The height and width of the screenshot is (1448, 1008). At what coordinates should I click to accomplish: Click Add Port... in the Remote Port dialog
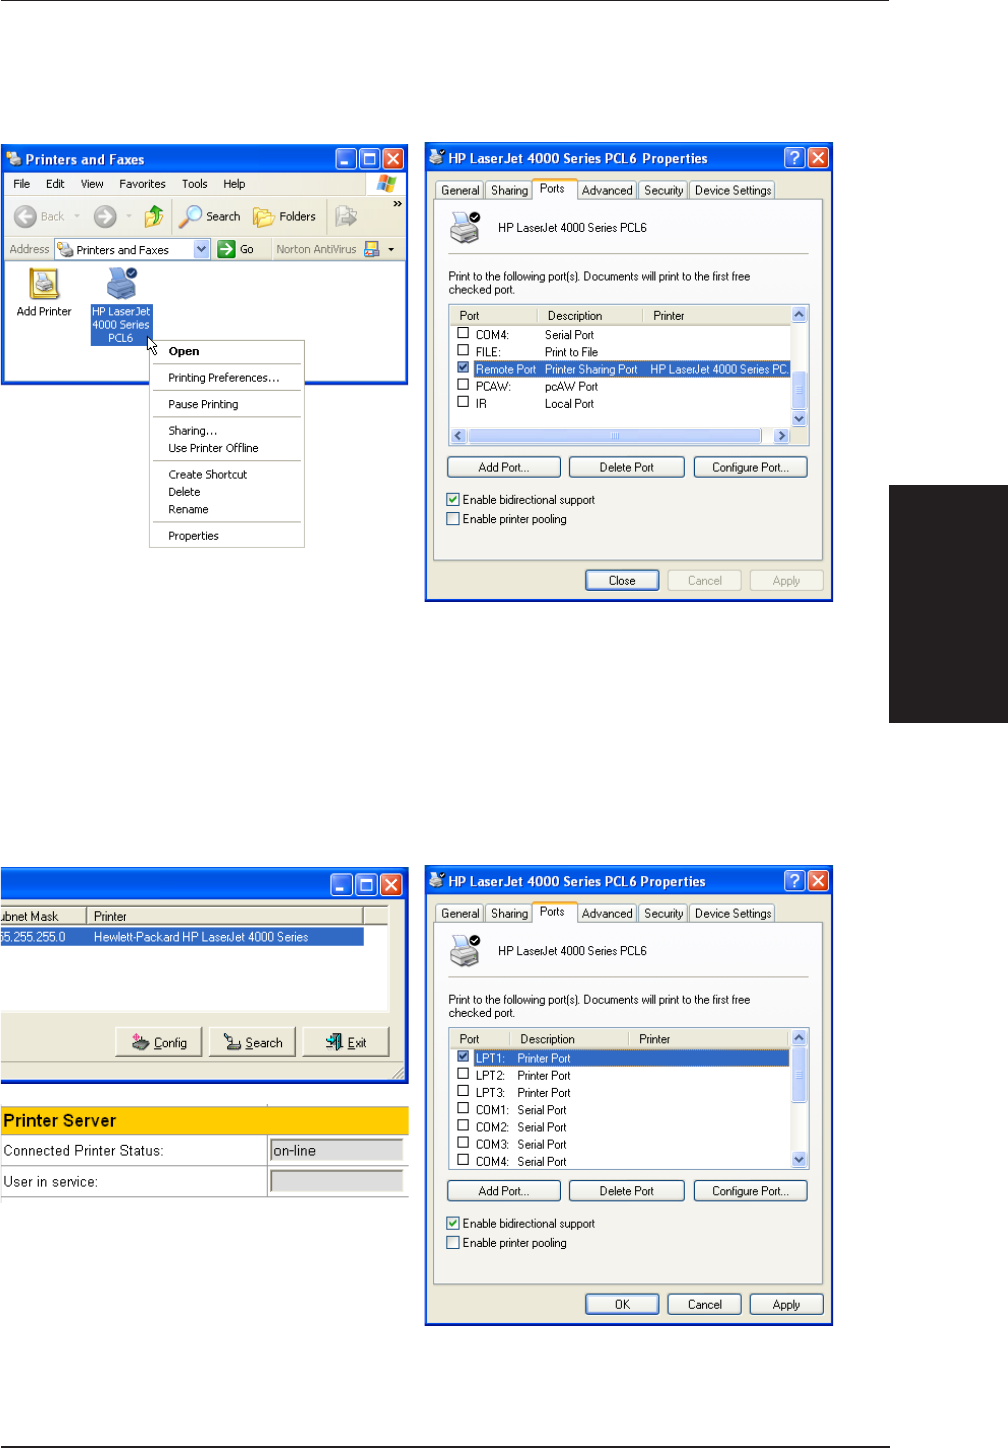pyautogui.click(x=504, y=467)
